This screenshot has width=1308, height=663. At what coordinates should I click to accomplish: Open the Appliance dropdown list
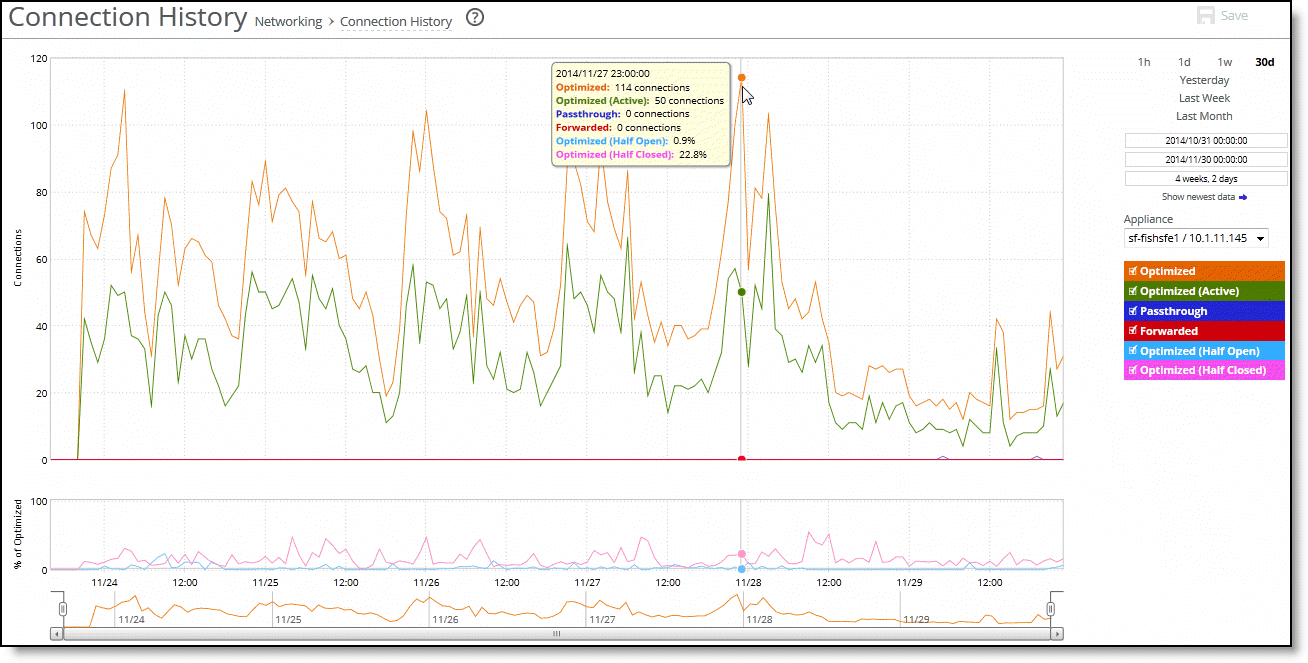tap(1196, 238)
